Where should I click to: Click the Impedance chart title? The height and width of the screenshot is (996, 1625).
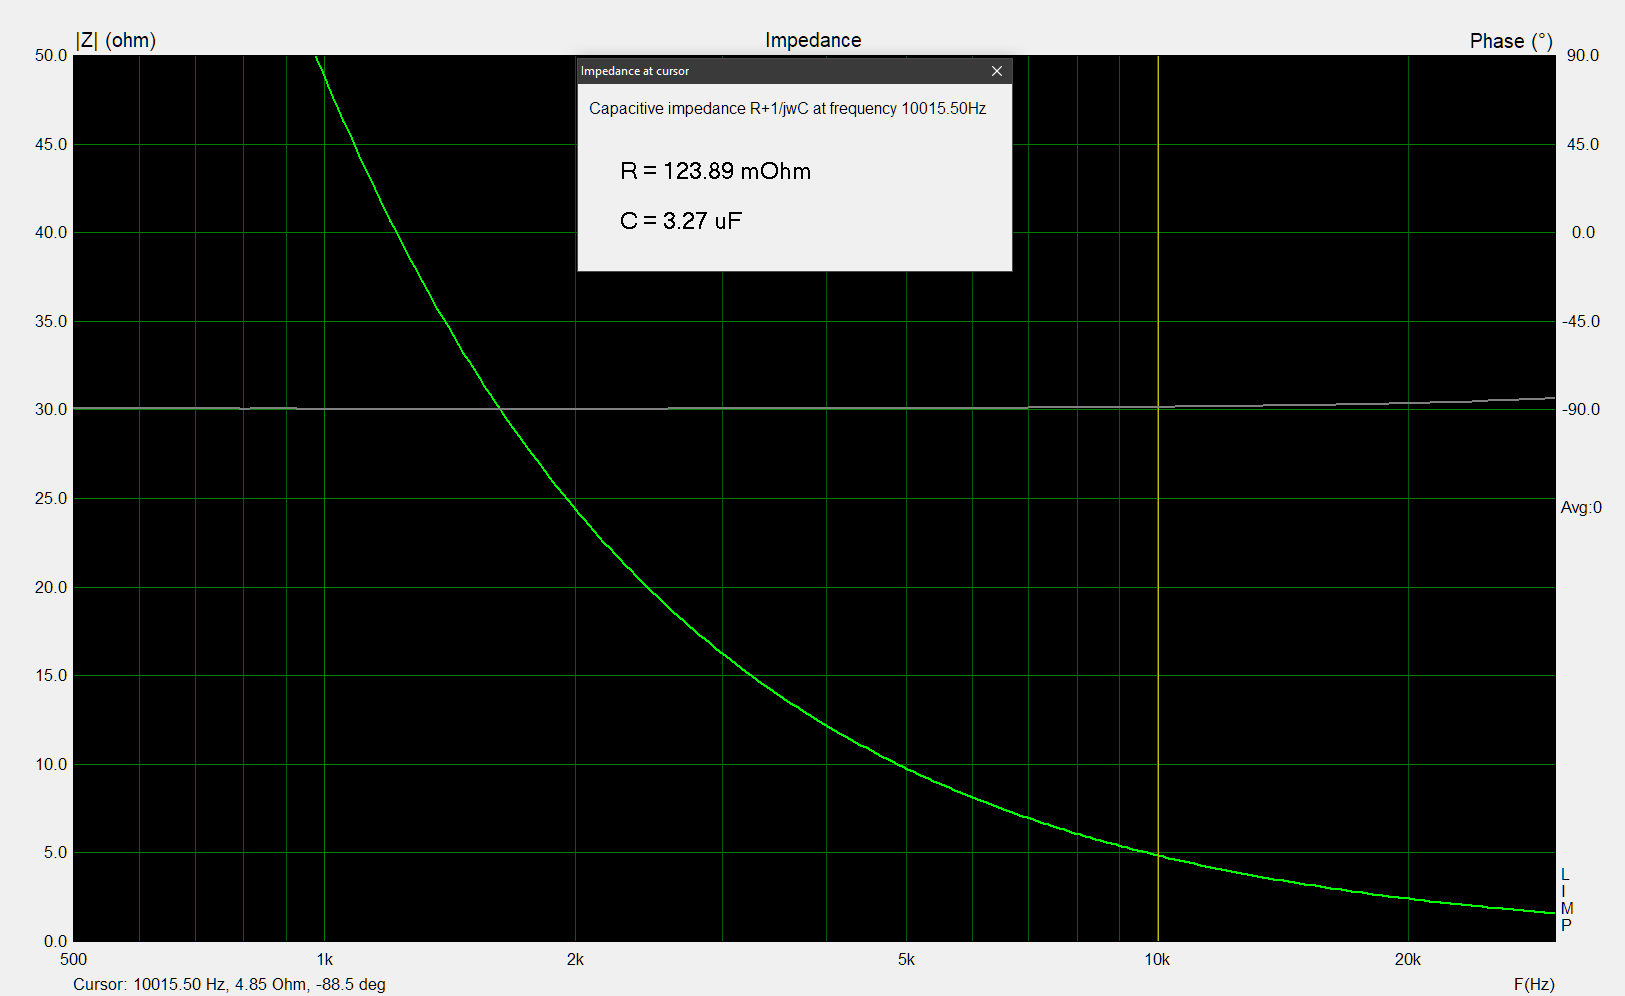pyautogui.click(x=813, y=40)
